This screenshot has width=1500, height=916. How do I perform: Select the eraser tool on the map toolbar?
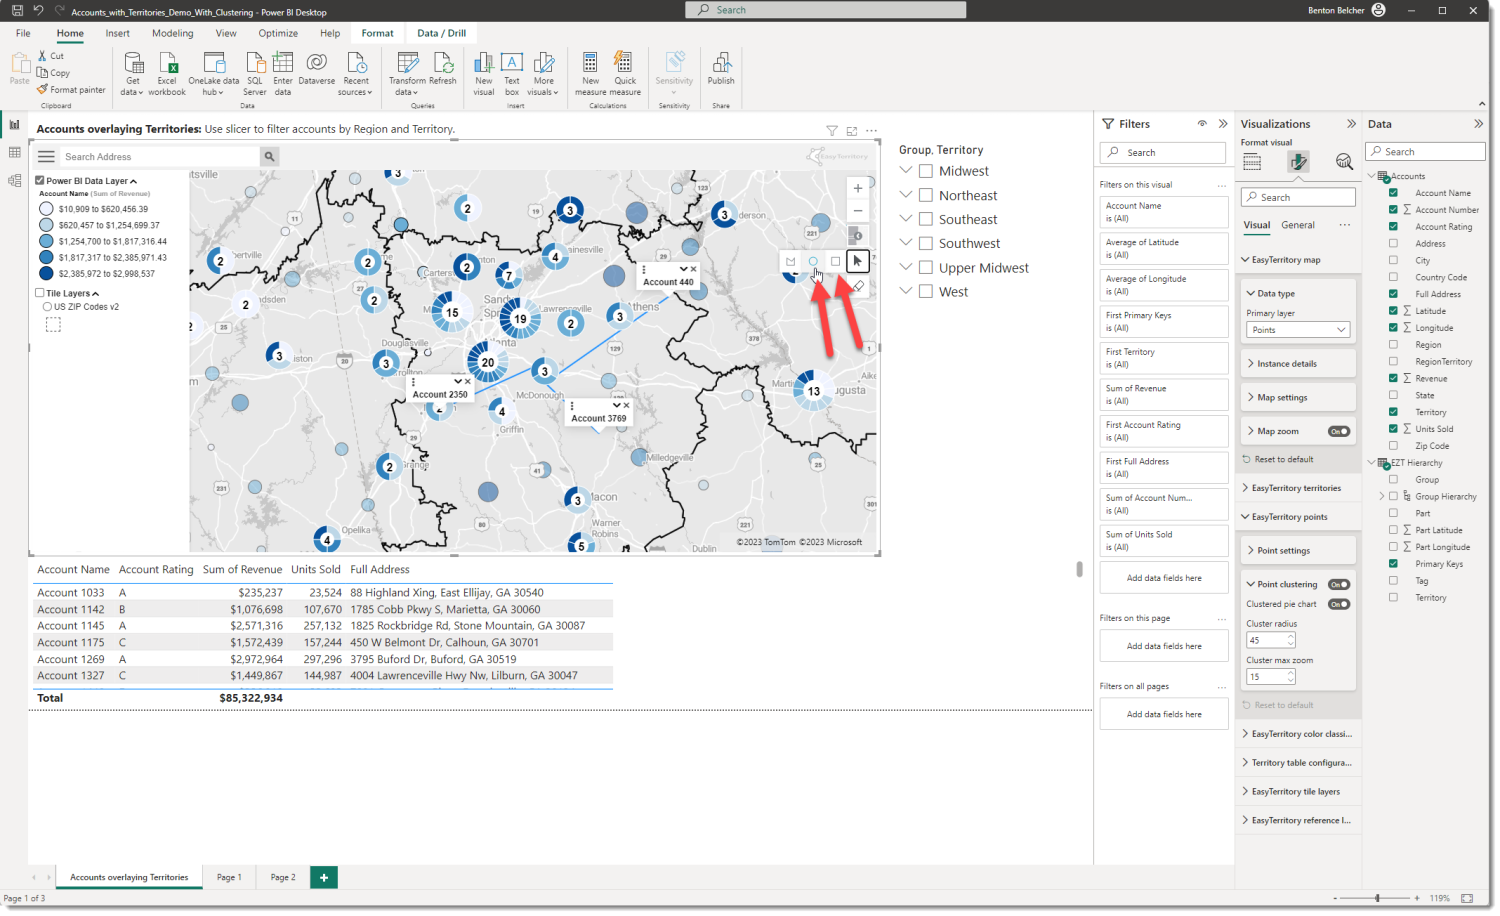(858, 285)
